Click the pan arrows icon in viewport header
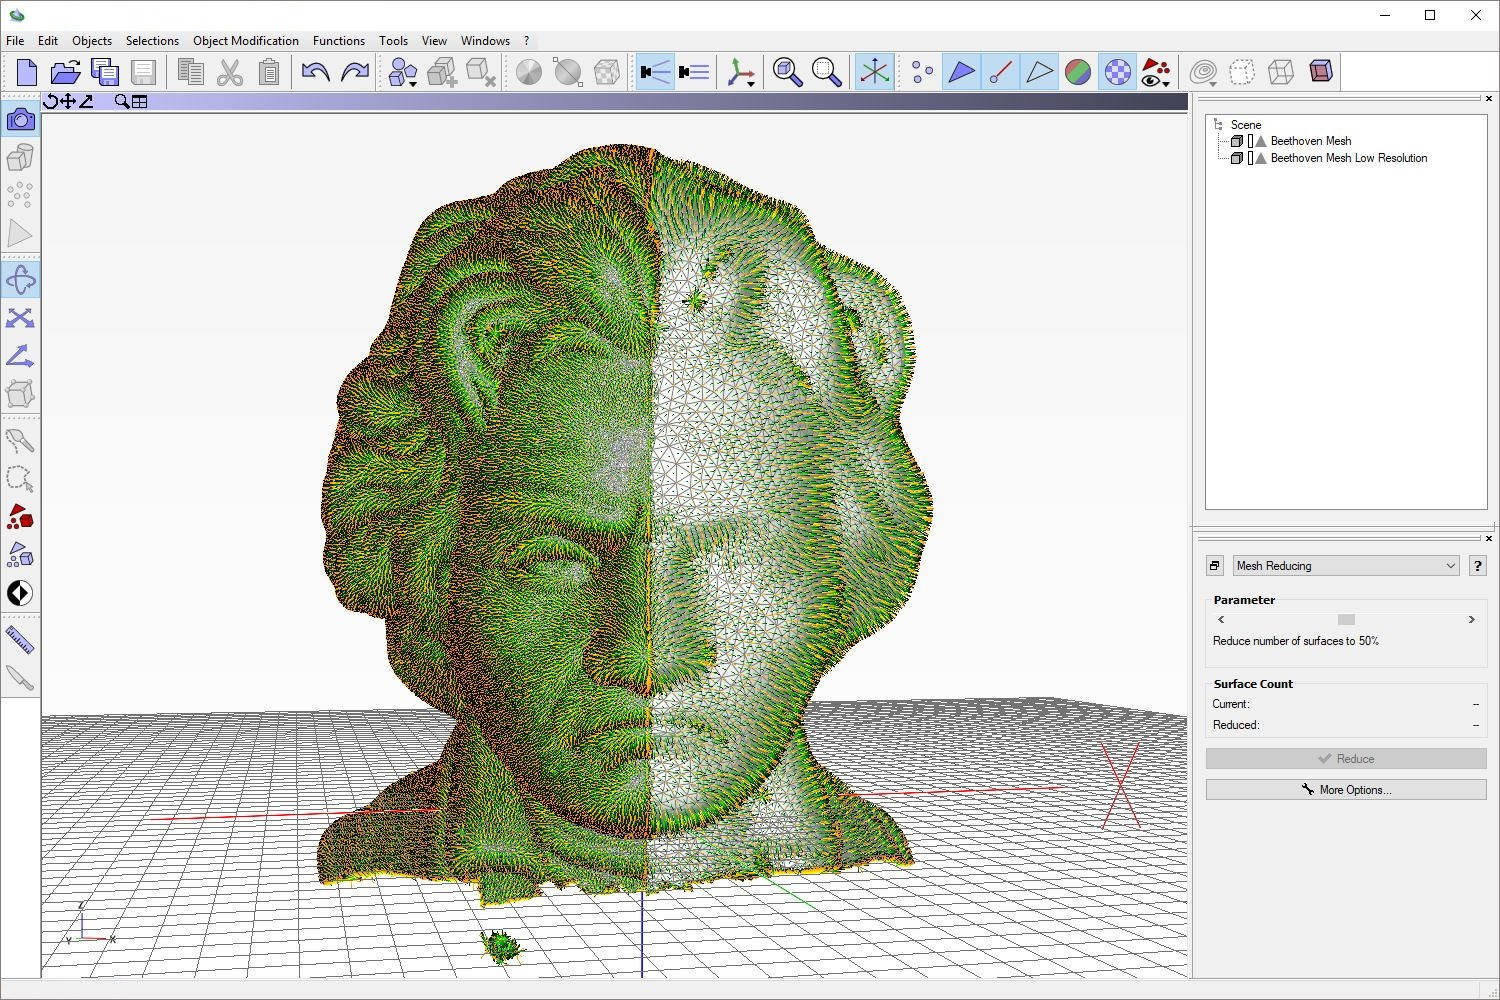The width and height of the screenshot is (1500, 1000). (x=67, y=101)
